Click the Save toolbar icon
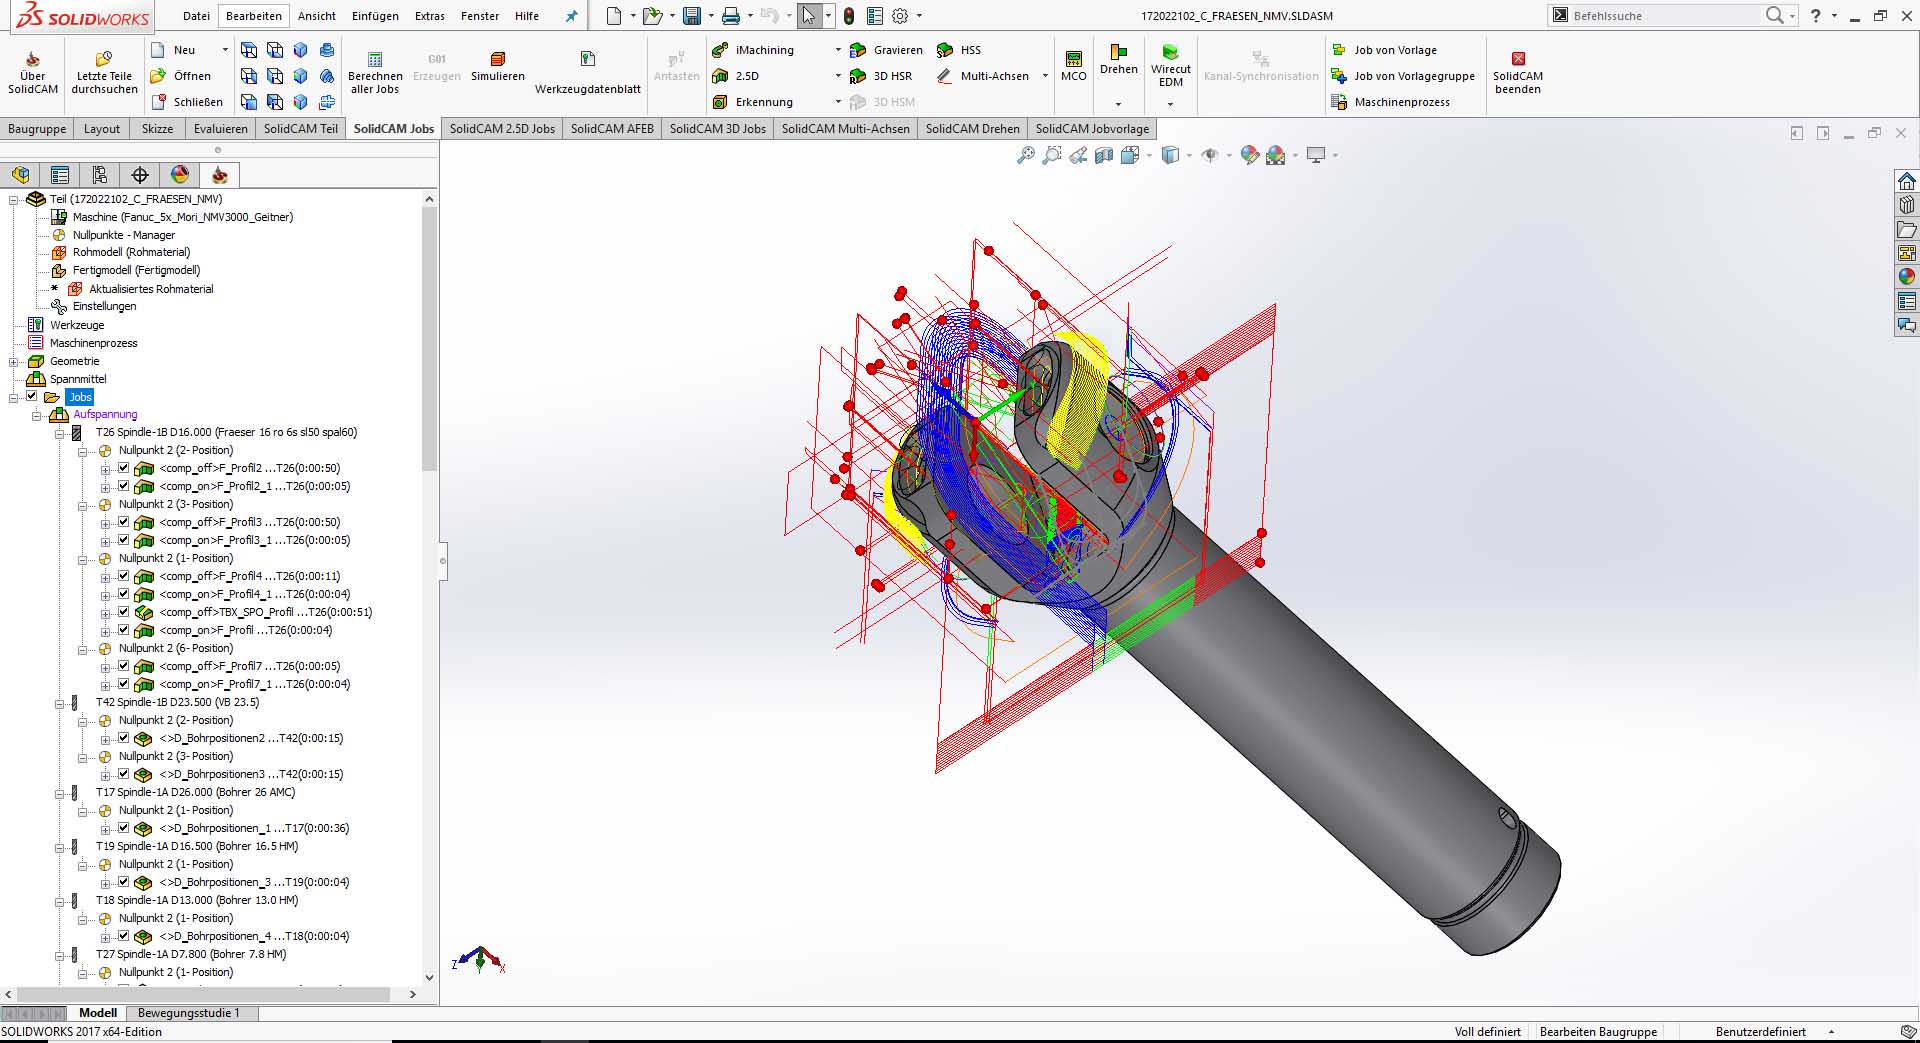The image size is (1920, 1043). click(x=692, y=16)
